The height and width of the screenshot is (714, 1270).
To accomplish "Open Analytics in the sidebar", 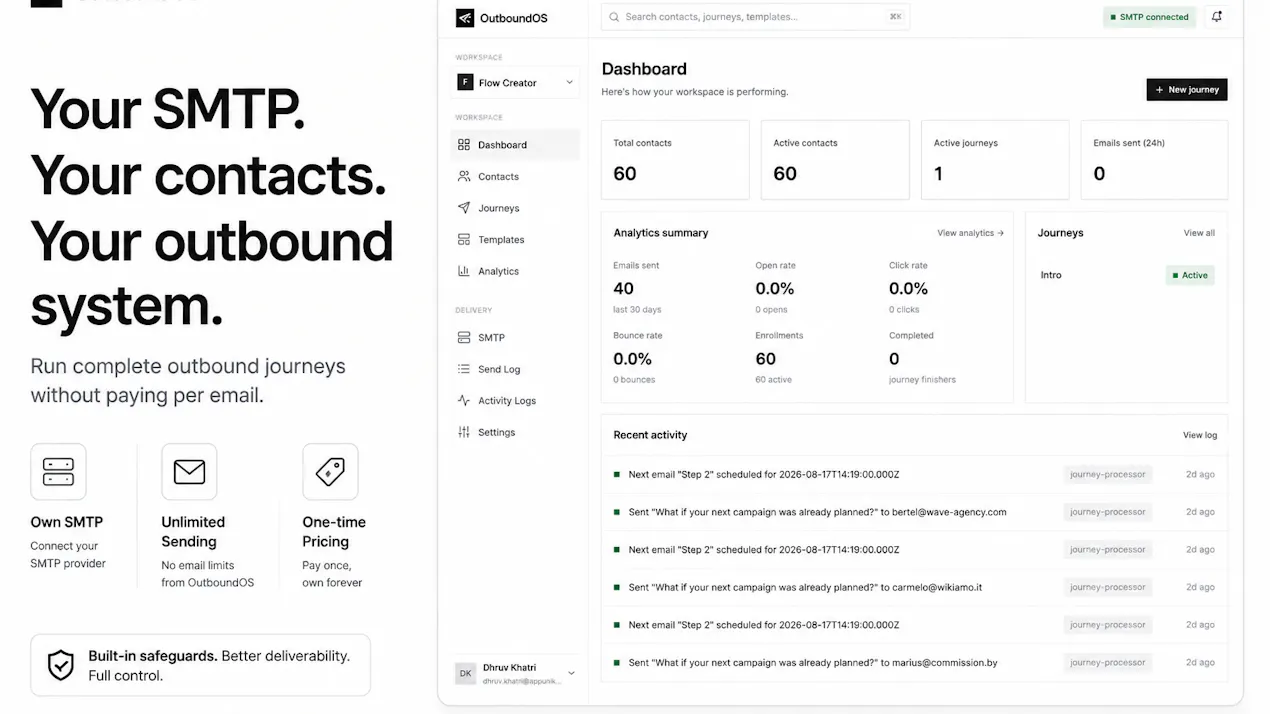I will click(x=515, y=271).
